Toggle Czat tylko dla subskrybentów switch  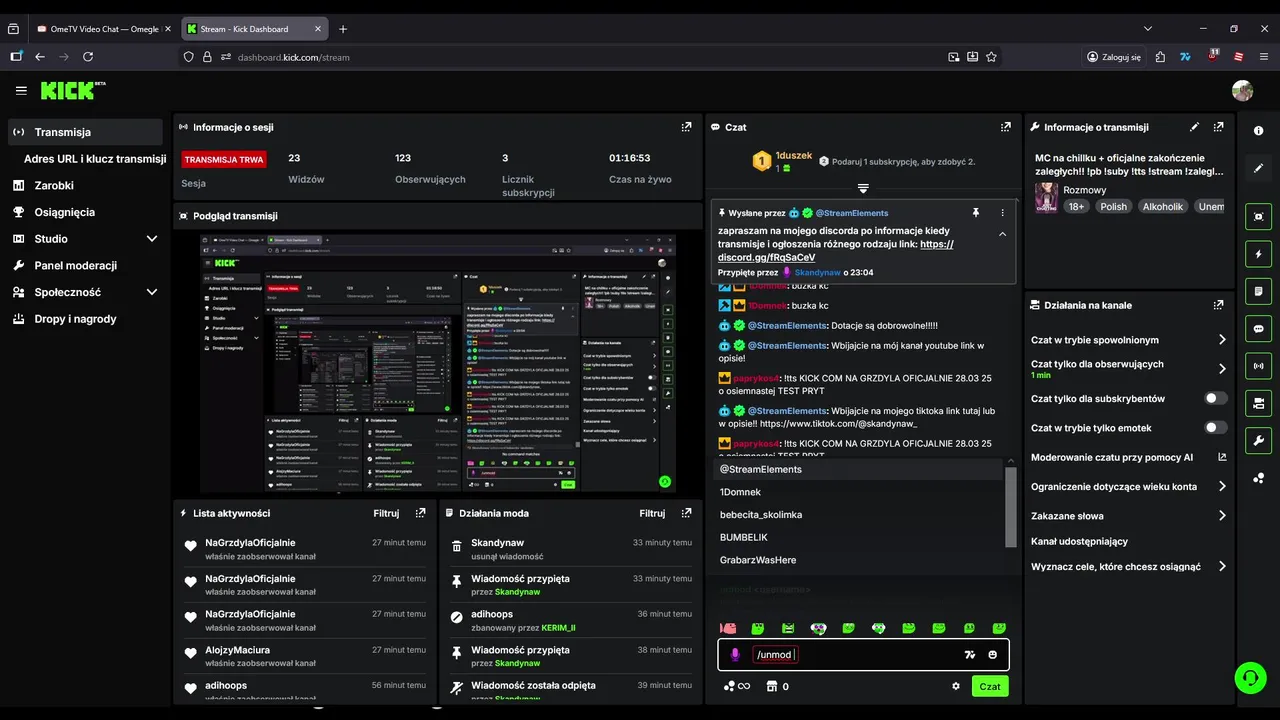point(1216,398)
